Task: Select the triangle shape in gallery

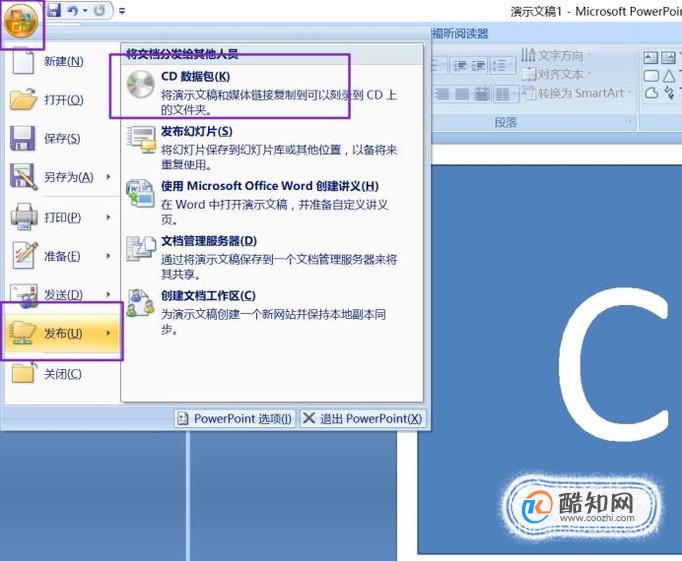Action: click(669, 76)
